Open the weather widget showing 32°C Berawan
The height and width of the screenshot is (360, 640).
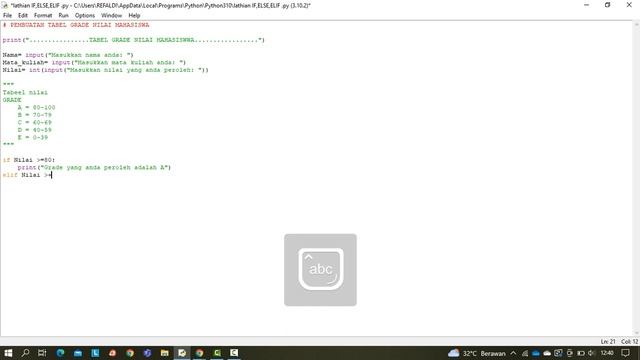point(477,353)
